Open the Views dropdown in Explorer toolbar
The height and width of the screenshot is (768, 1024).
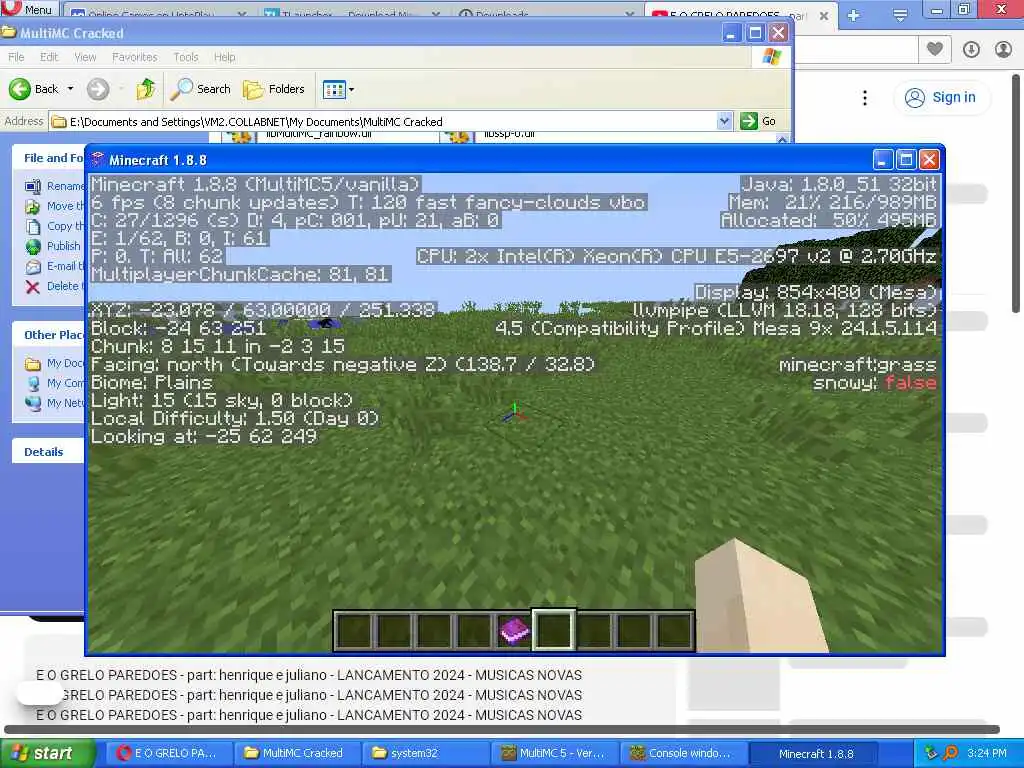[x=338, y=89]
